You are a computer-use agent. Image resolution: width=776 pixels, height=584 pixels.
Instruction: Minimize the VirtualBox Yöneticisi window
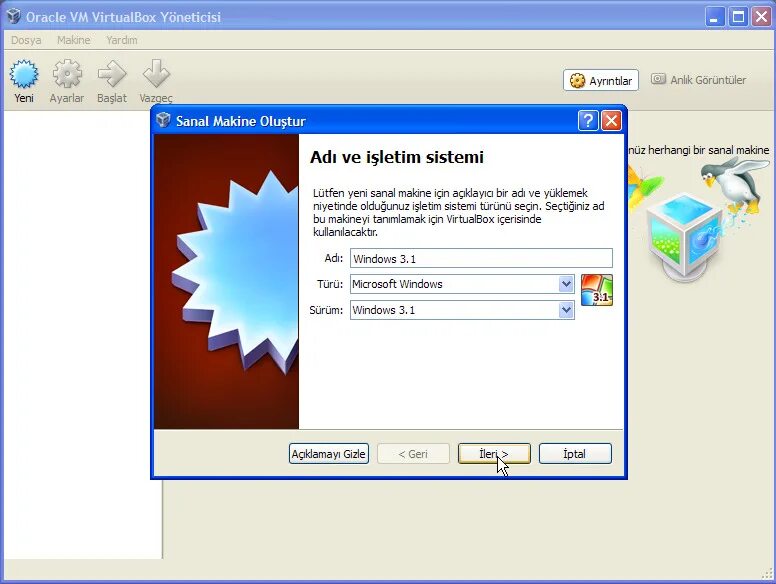pyautogui.click(x=714, y=17)
